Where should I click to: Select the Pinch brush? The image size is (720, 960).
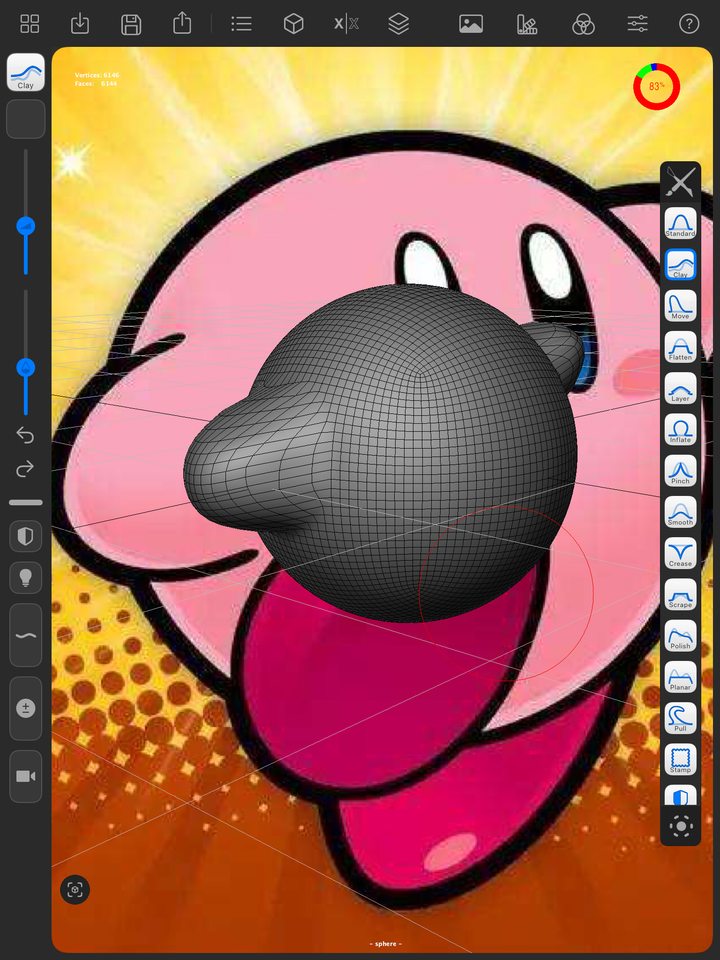[x=680, y=470]
